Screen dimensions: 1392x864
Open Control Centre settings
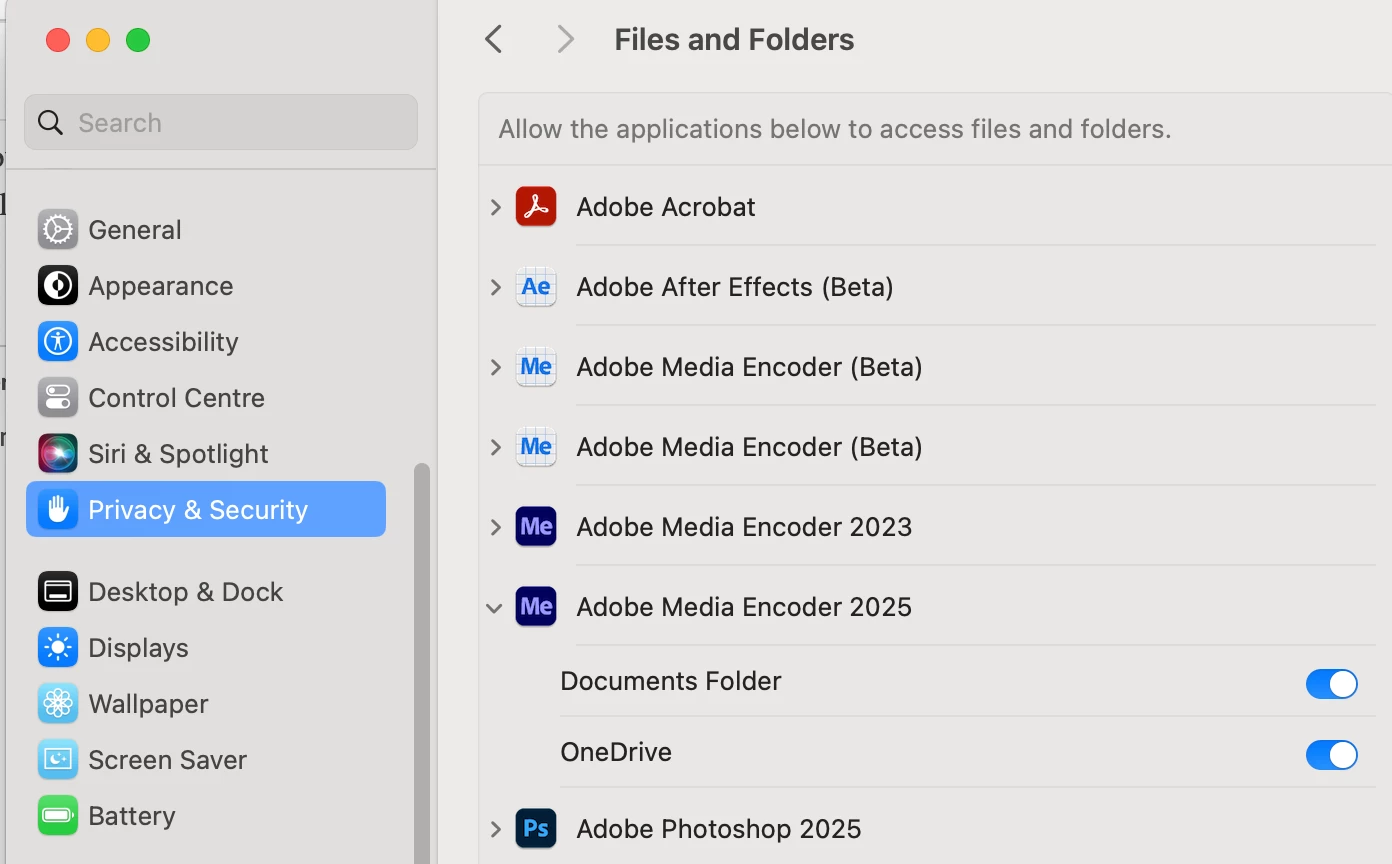pyautogui.click(x=206, y=398)
